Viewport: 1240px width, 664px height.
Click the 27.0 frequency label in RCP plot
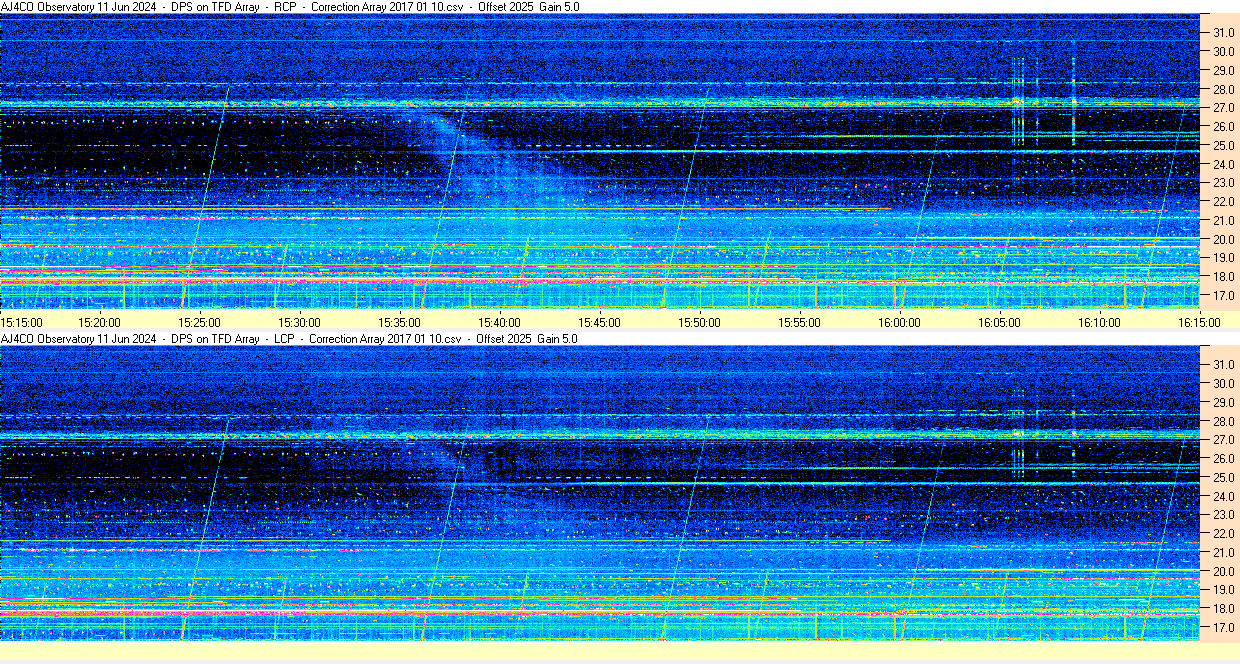point(1224,108)
